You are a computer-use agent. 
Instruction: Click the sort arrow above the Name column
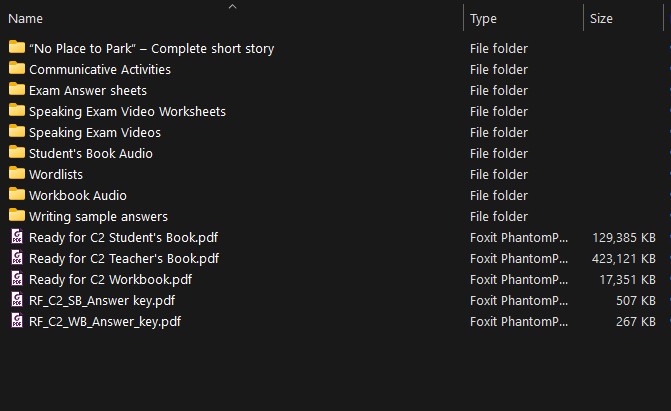[x=232, y=7]
